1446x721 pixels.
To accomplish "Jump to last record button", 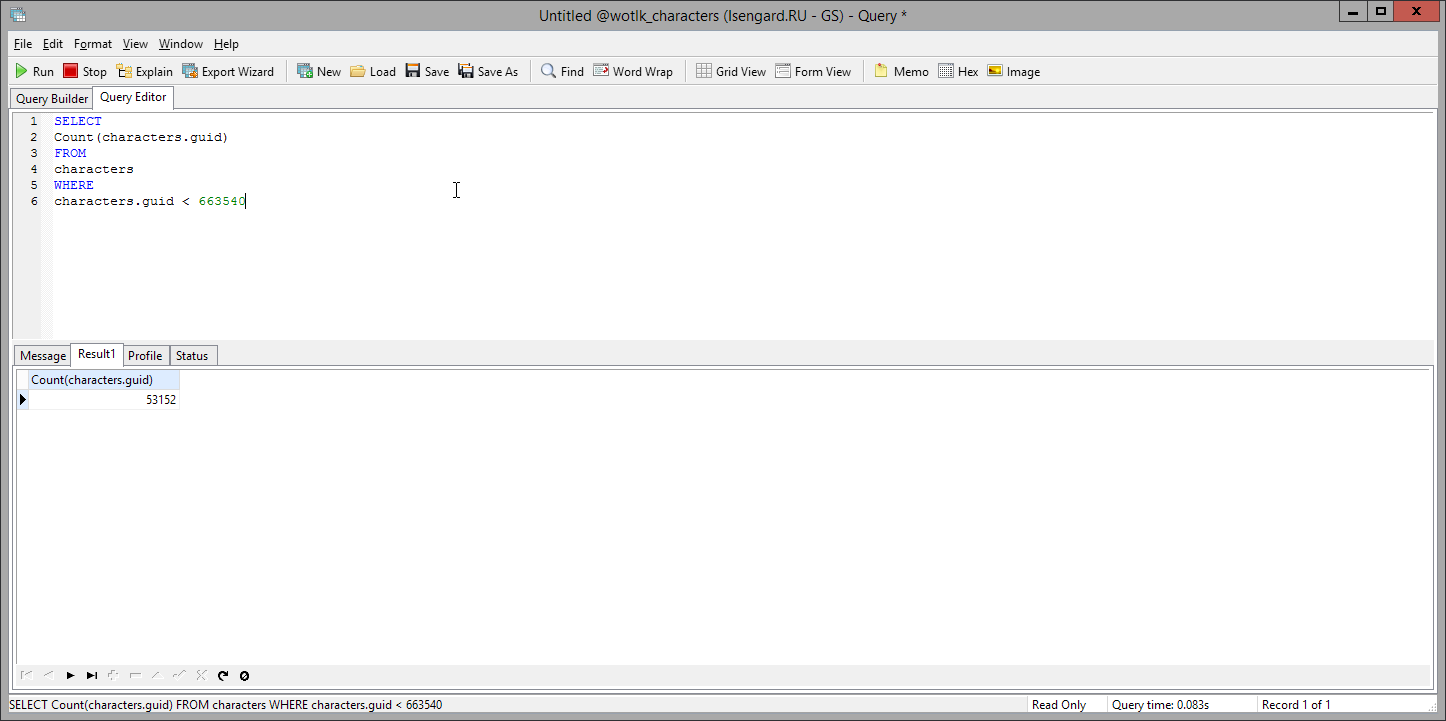I will pyautogui.click(x=92, y=676).
